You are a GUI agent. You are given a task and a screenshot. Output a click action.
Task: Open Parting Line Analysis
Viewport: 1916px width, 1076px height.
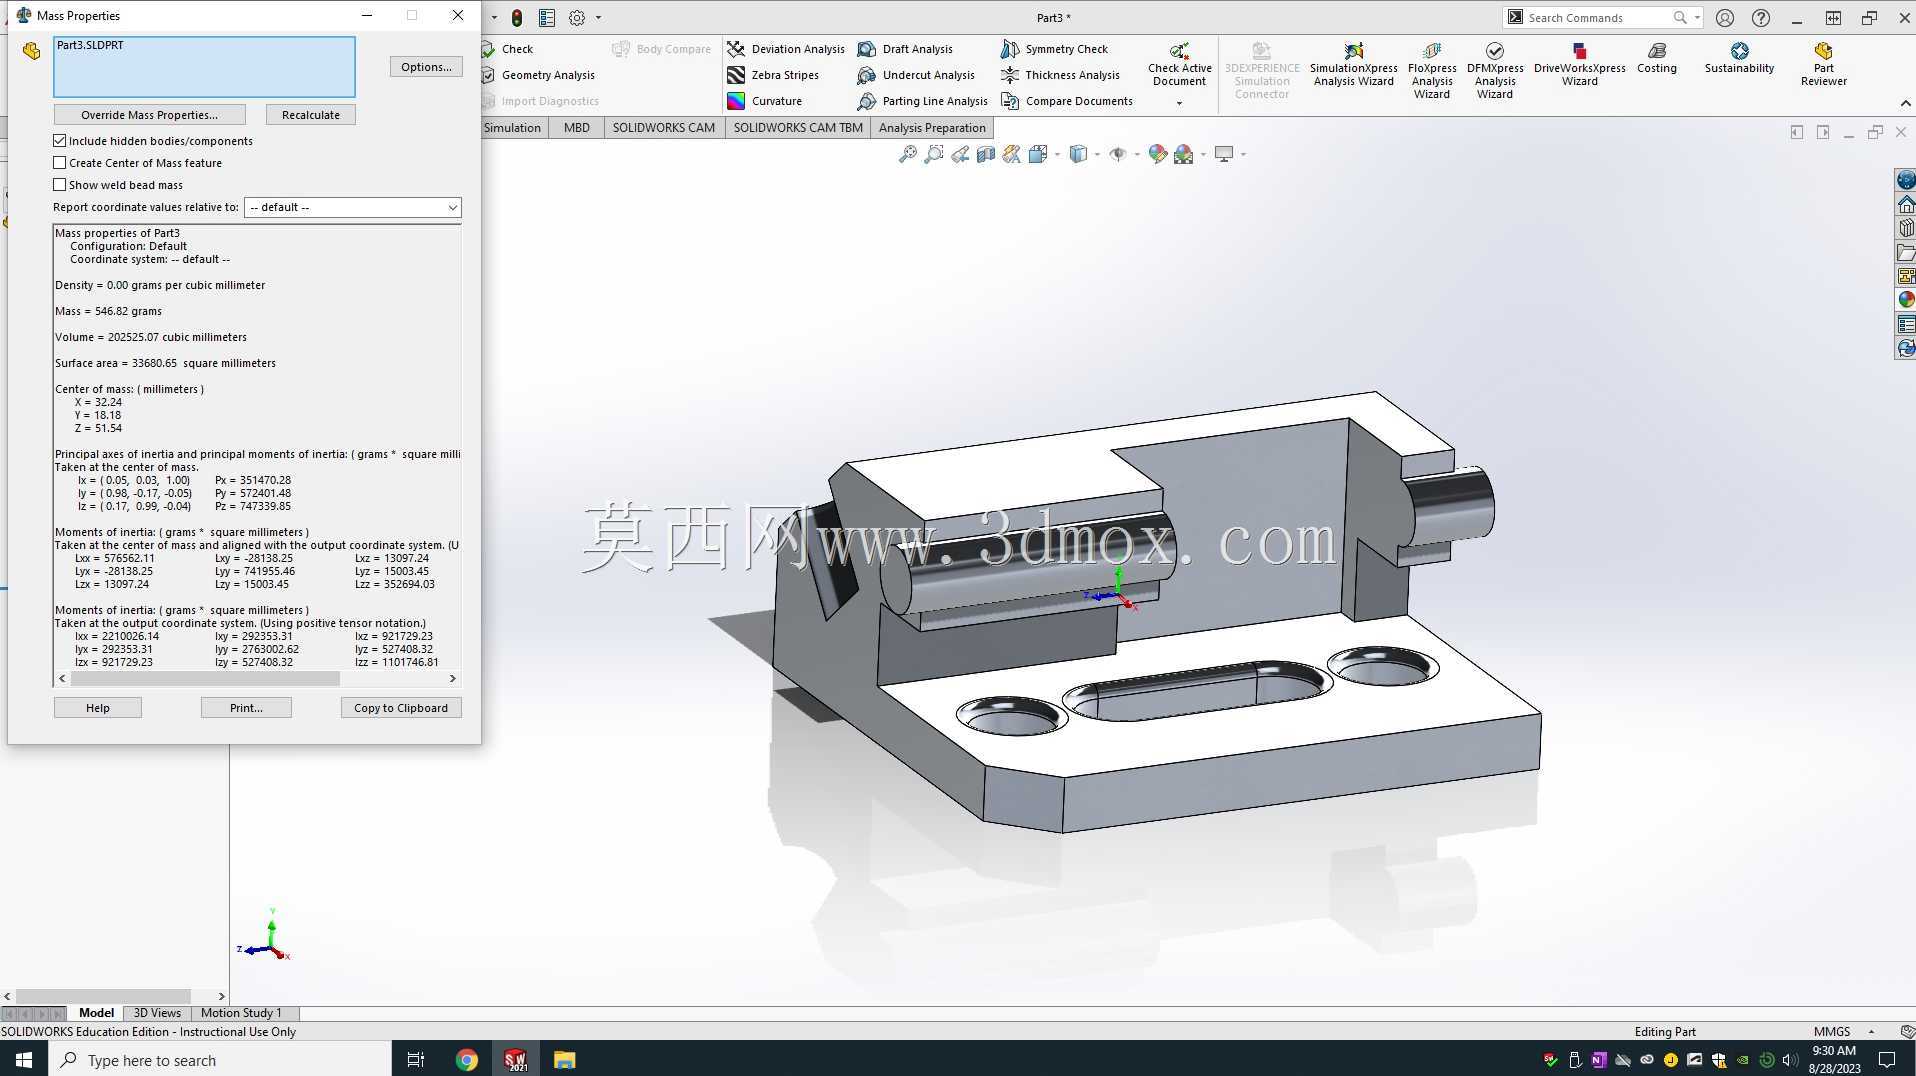pos(922,101)
